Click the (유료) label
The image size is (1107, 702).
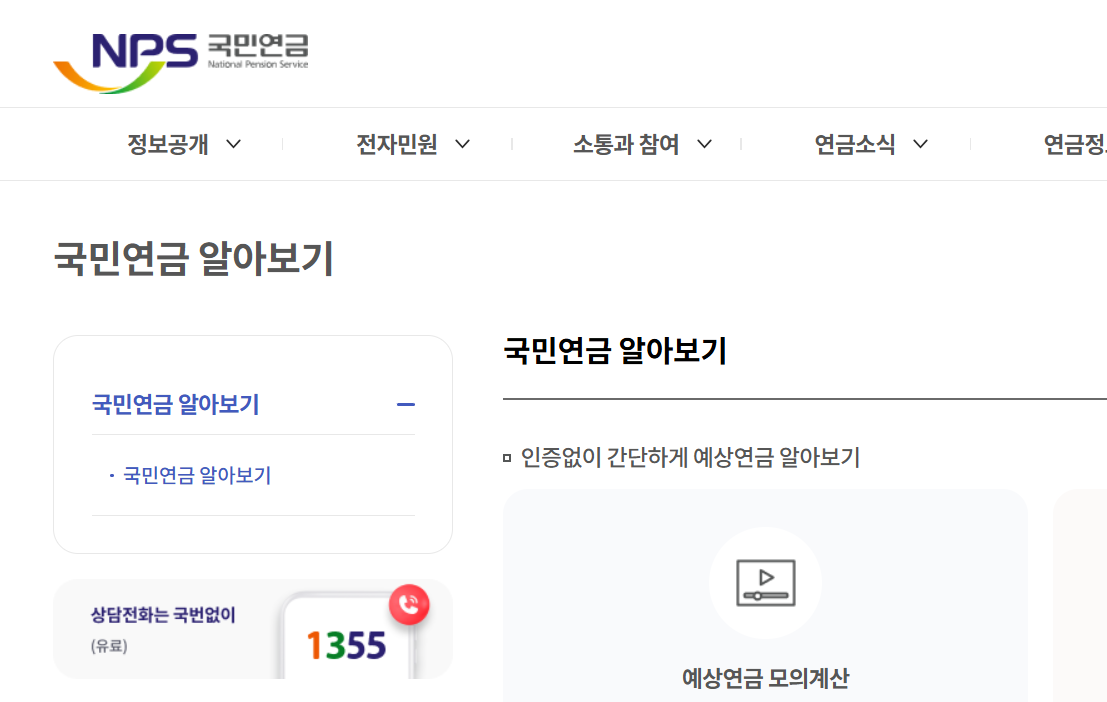point(109,646)
